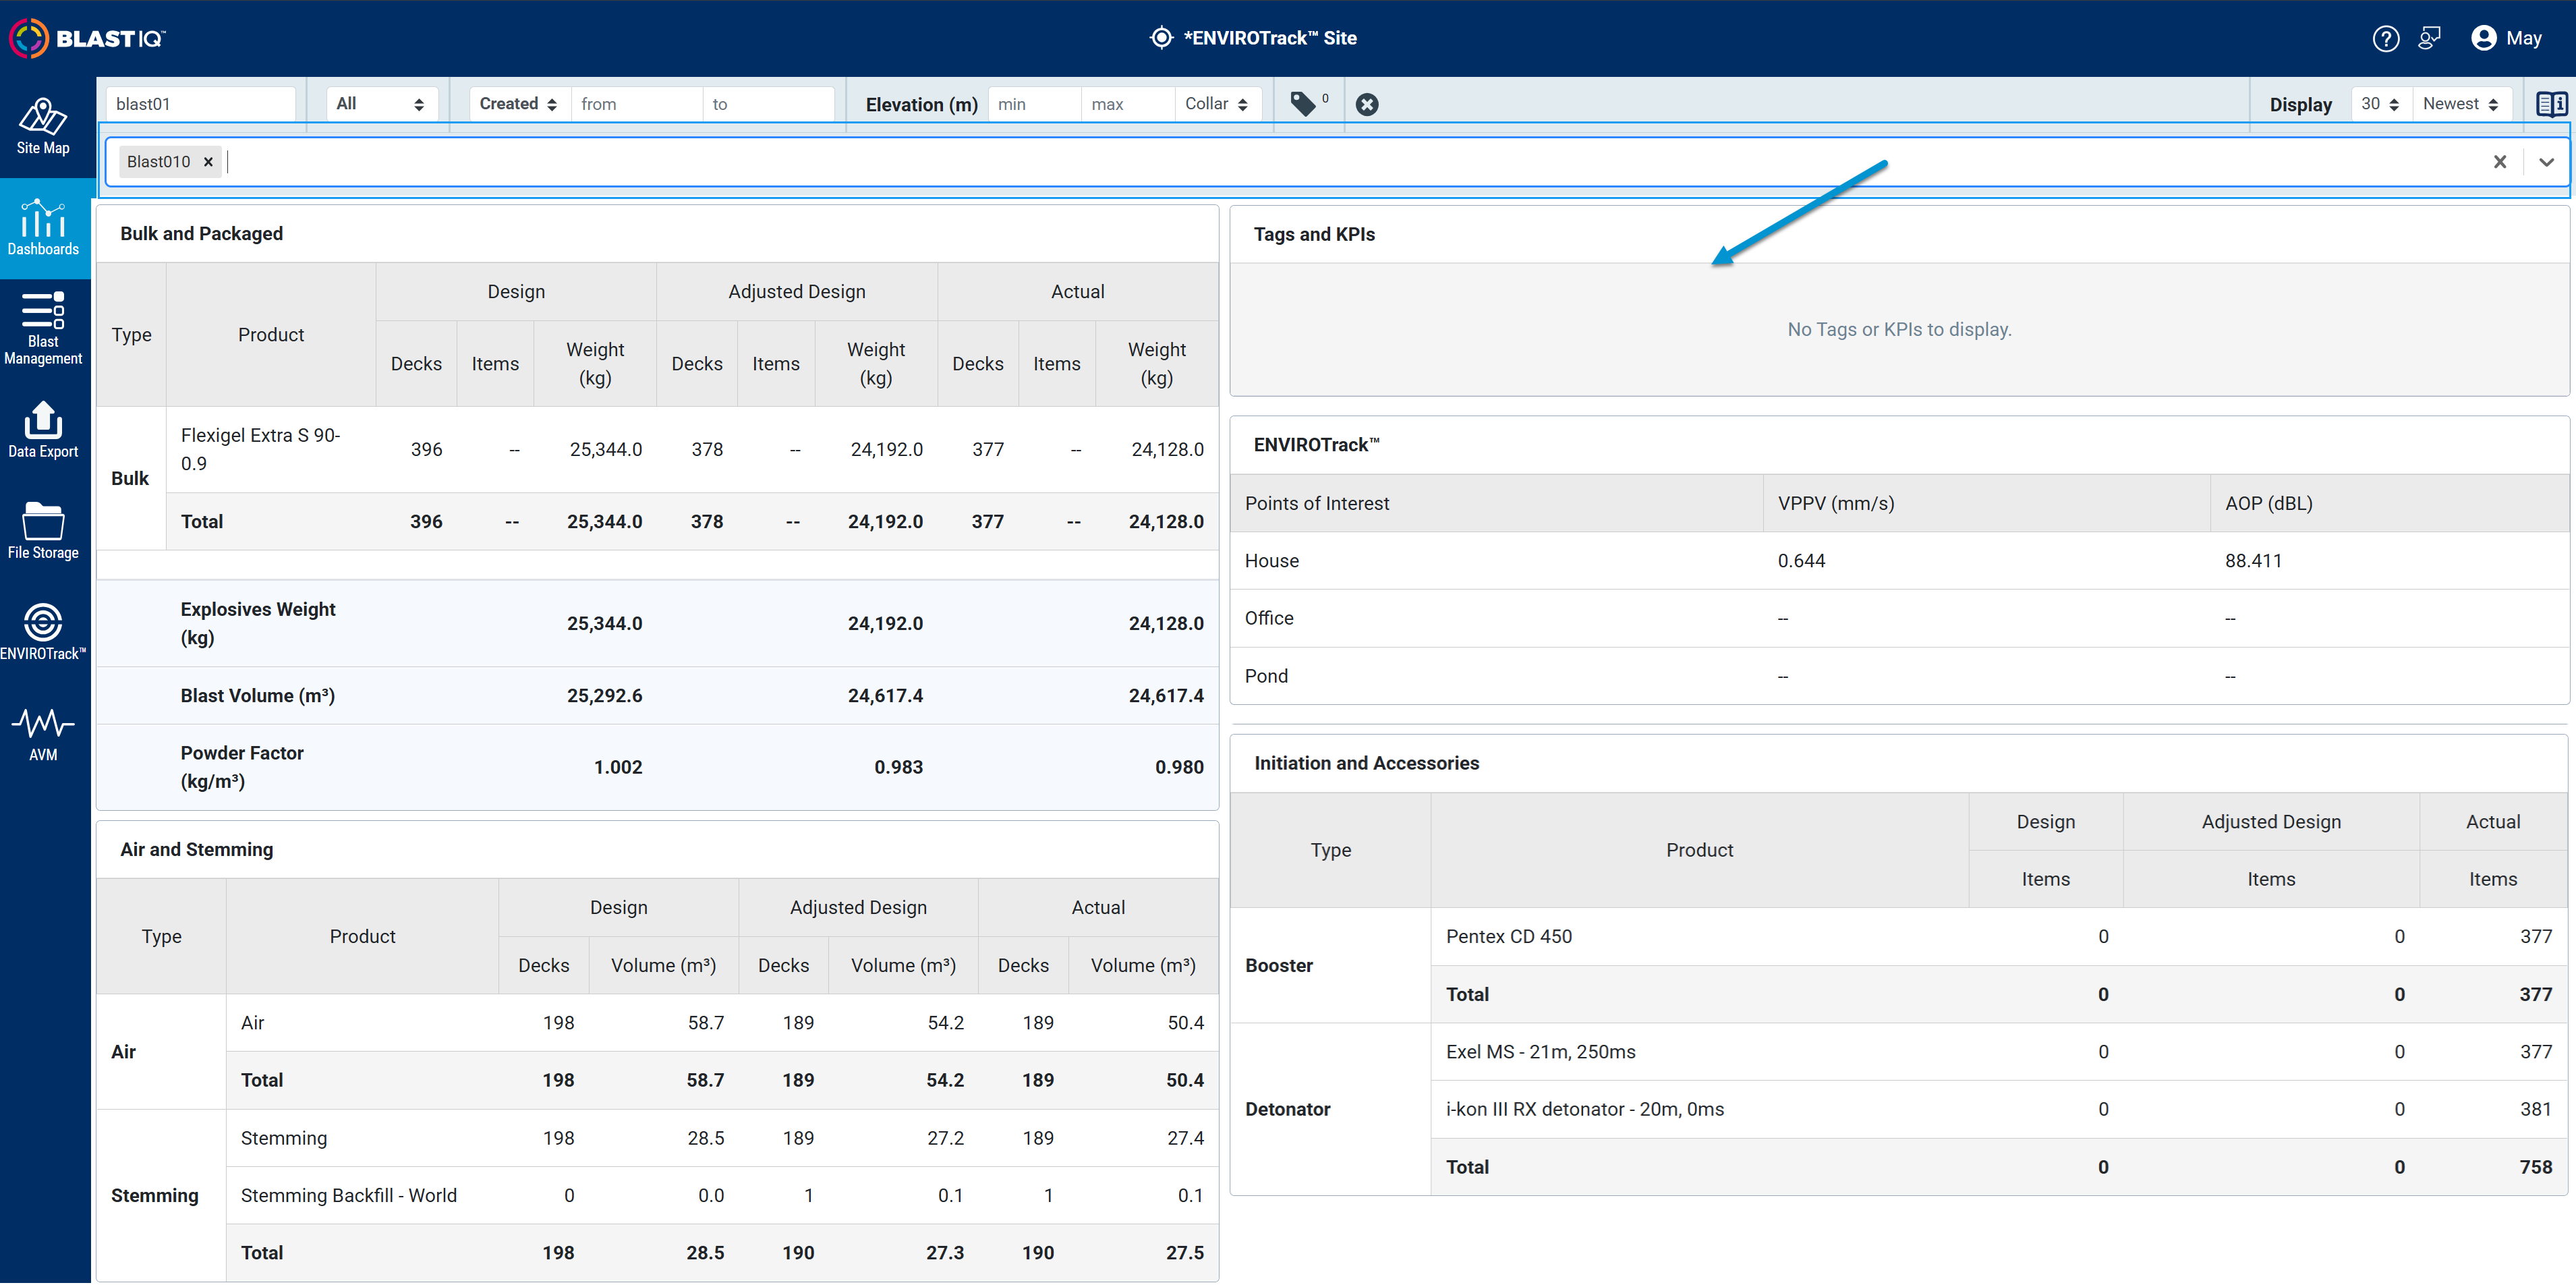The height and width of the screenshot is (1285, 2576).
Task: Click the detonator total actual value 758
Action: click(2535, 1167)
